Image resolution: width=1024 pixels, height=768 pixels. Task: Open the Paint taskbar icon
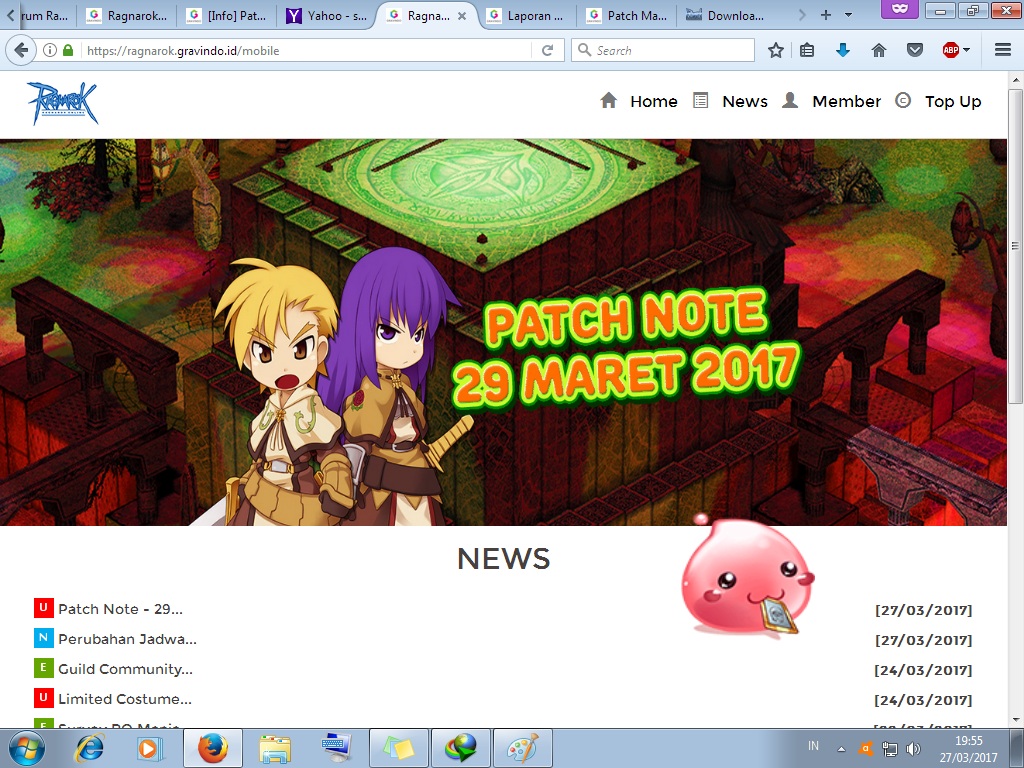[523, 748]
